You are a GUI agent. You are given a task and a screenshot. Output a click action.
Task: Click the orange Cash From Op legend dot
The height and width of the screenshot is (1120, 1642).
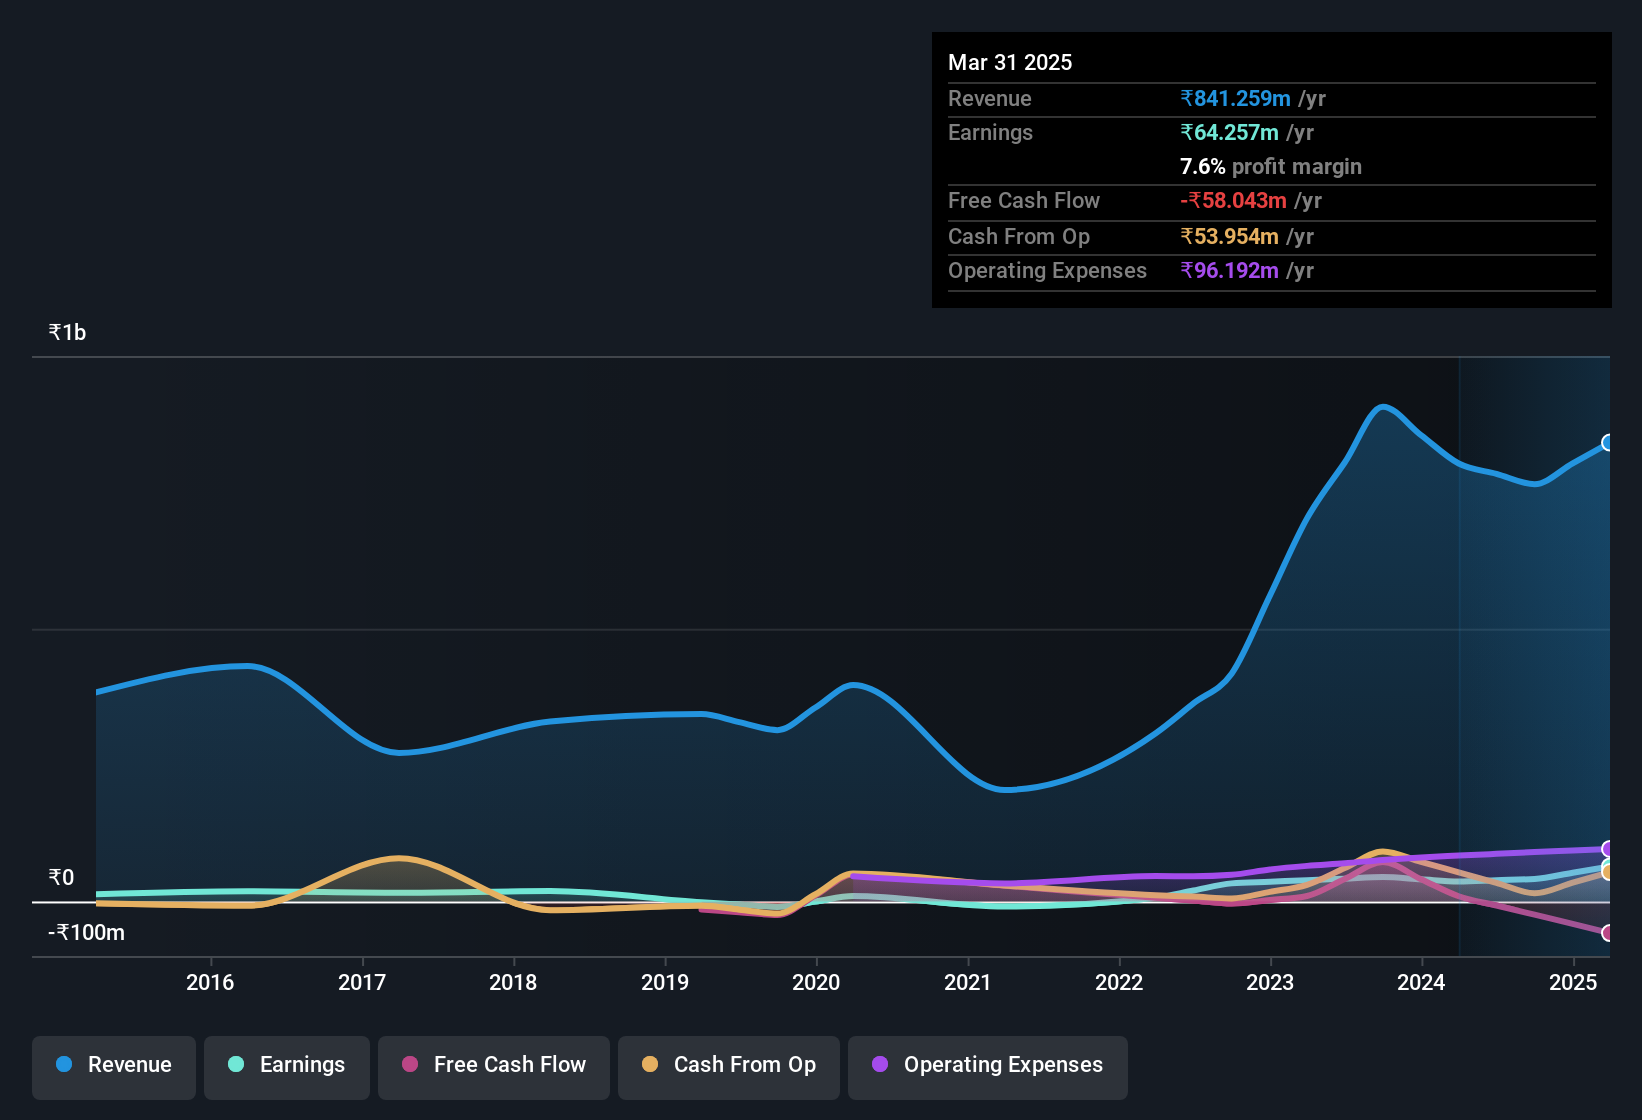click(x=650, y=1065)
